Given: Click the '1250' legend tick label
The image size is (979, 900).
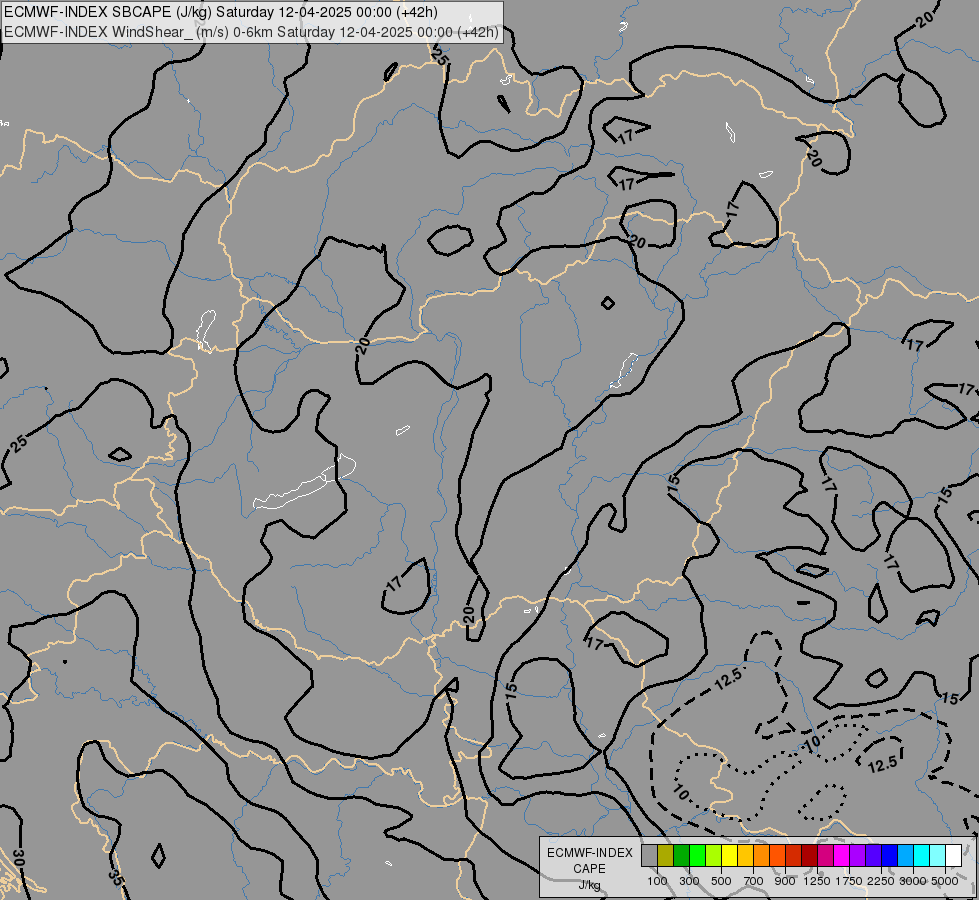Looking at the screenshot, I should [x=817, y=881].
